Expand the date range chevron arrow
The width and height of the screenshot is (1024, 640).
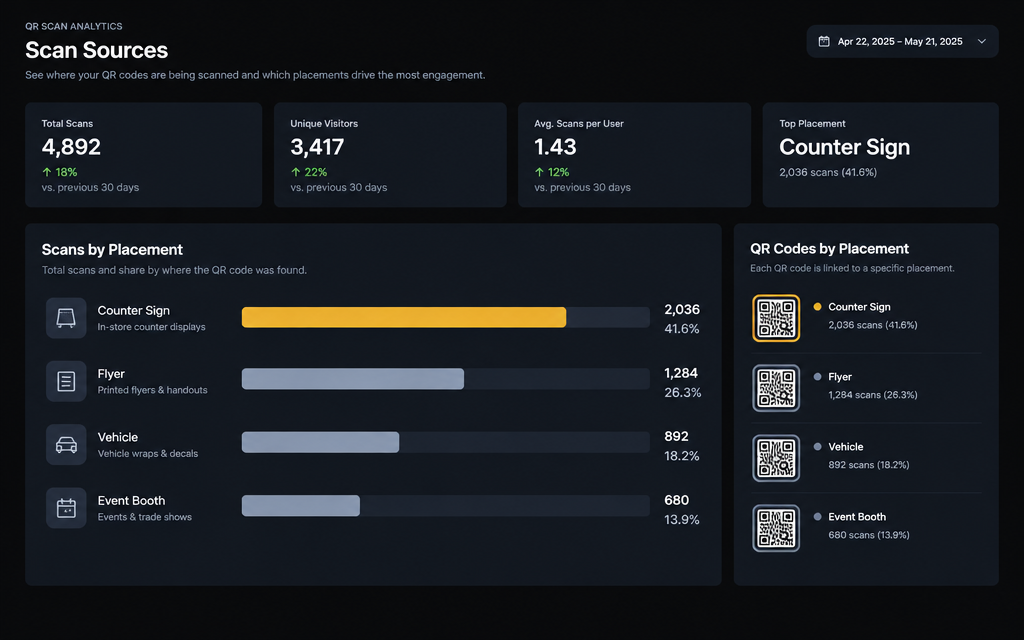tap(982, 41)
